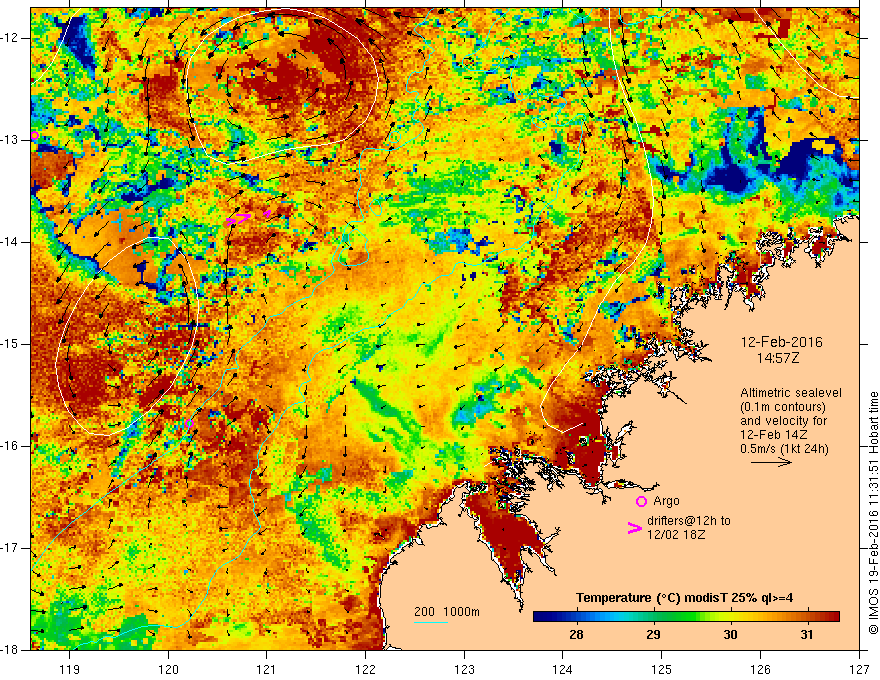880x680 pixels.
Task: Click latitude axis label '-12'
Action: [10, 38]
